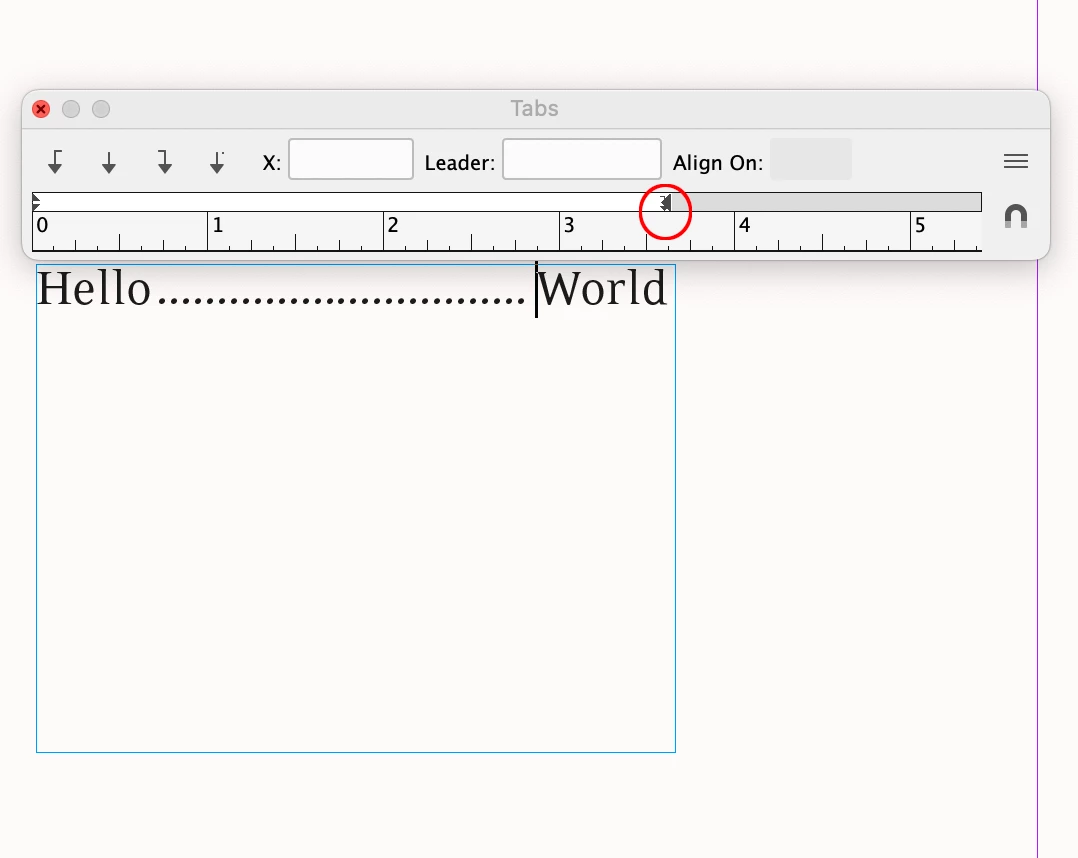Click the disabled Align On field
The width and height of the screenshot is (1078, 858).
(x=811, y=159)
